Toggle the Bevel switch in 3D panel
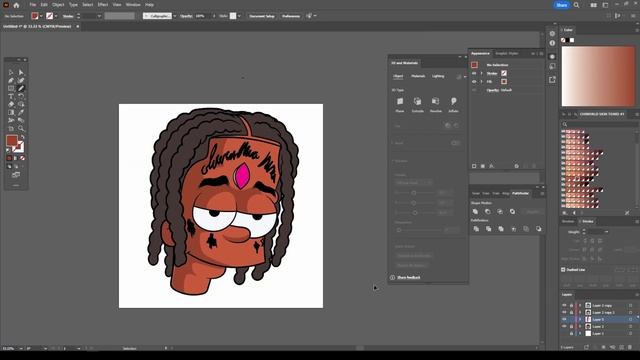This screenshot has width=640, height=360. [455, 143]
